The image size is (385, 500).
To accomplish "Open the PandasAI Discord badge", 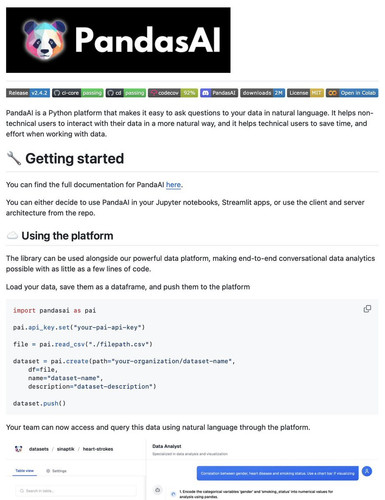I will [219, 93].
